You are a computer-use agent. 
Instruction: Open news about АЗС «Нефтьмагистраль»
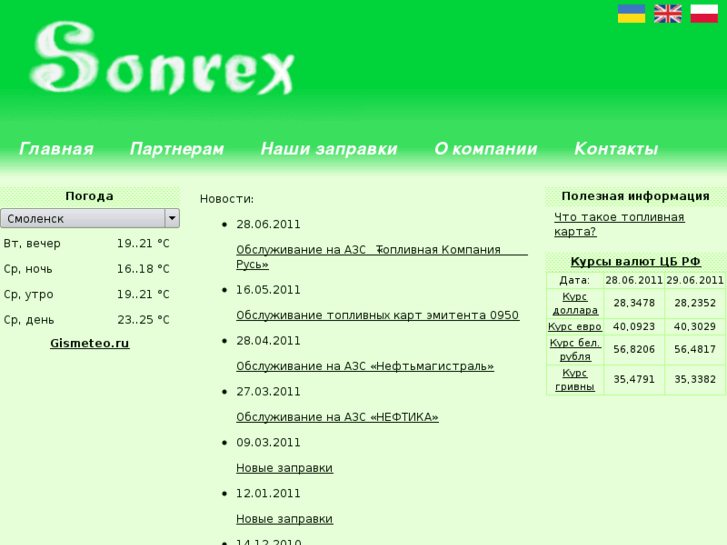point(365,366)
